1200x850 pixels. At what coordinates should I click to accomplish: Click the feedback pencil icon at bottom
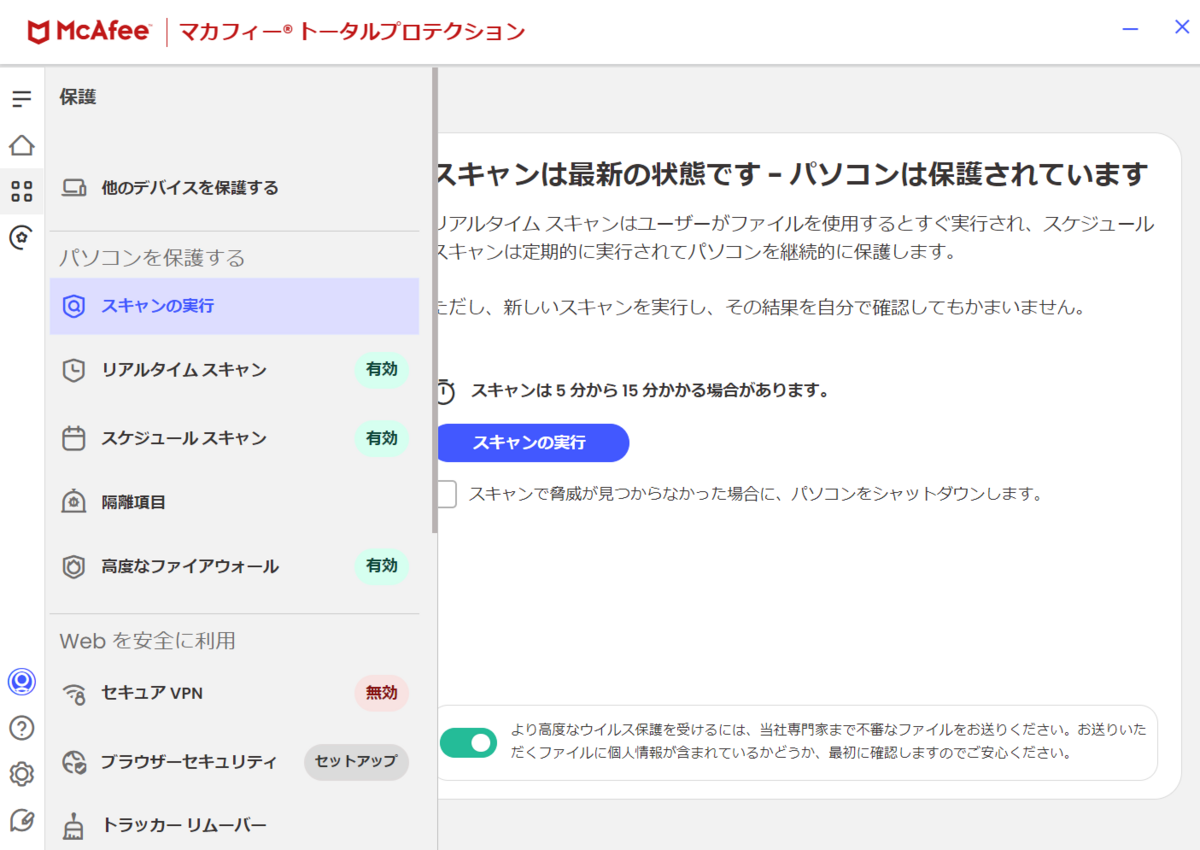22,821
